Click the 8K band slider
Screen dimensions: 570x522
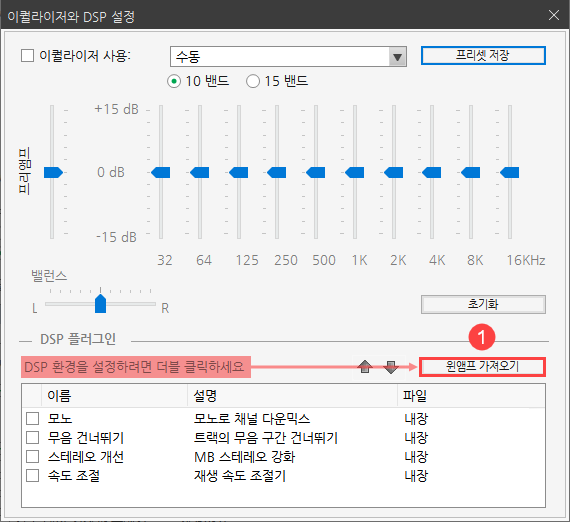click(470, 172)
